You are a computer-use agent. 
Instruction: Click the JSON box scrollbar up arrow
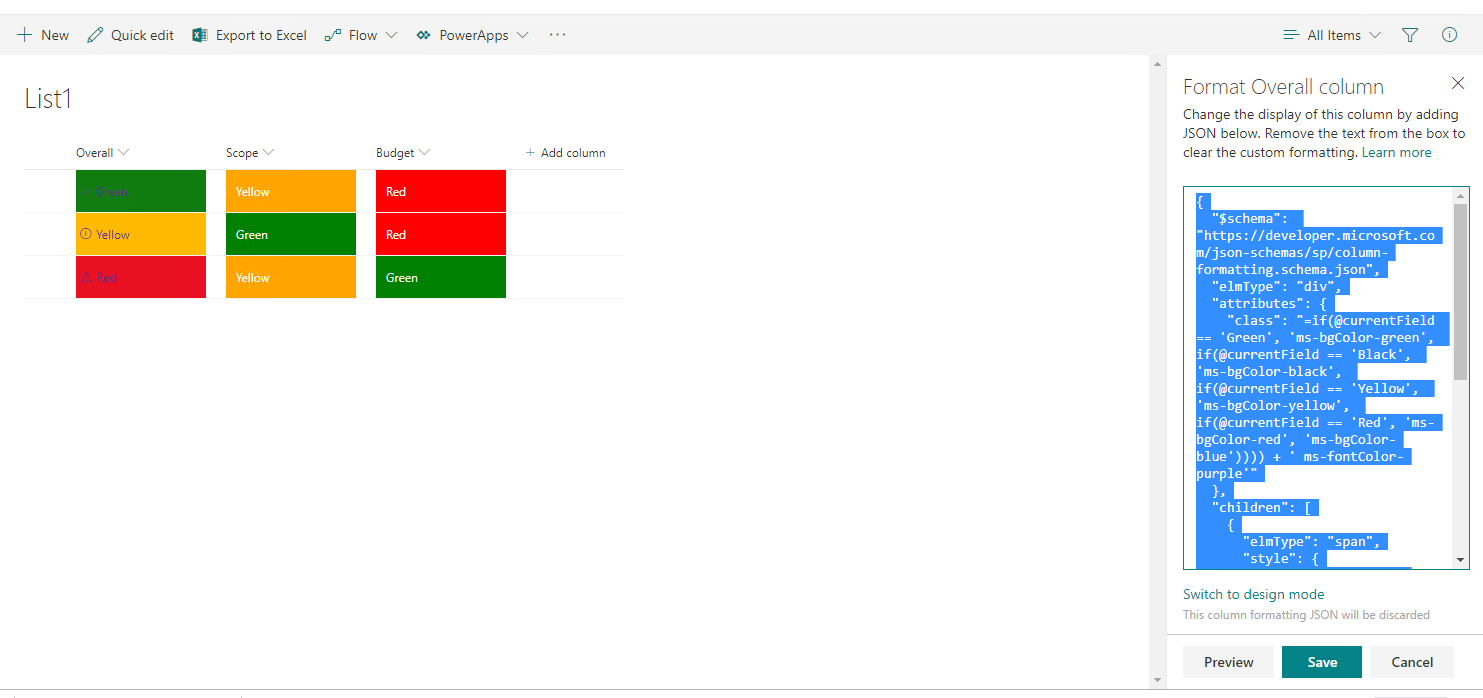[1461, 195]
